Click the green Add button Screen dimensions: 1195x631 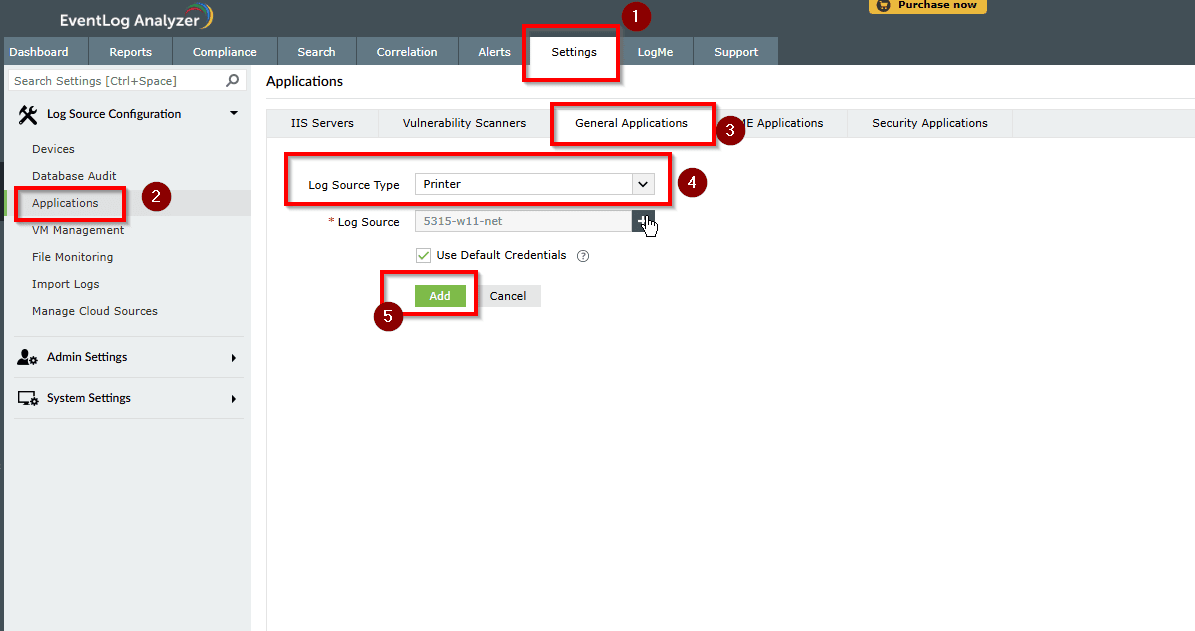440,296
